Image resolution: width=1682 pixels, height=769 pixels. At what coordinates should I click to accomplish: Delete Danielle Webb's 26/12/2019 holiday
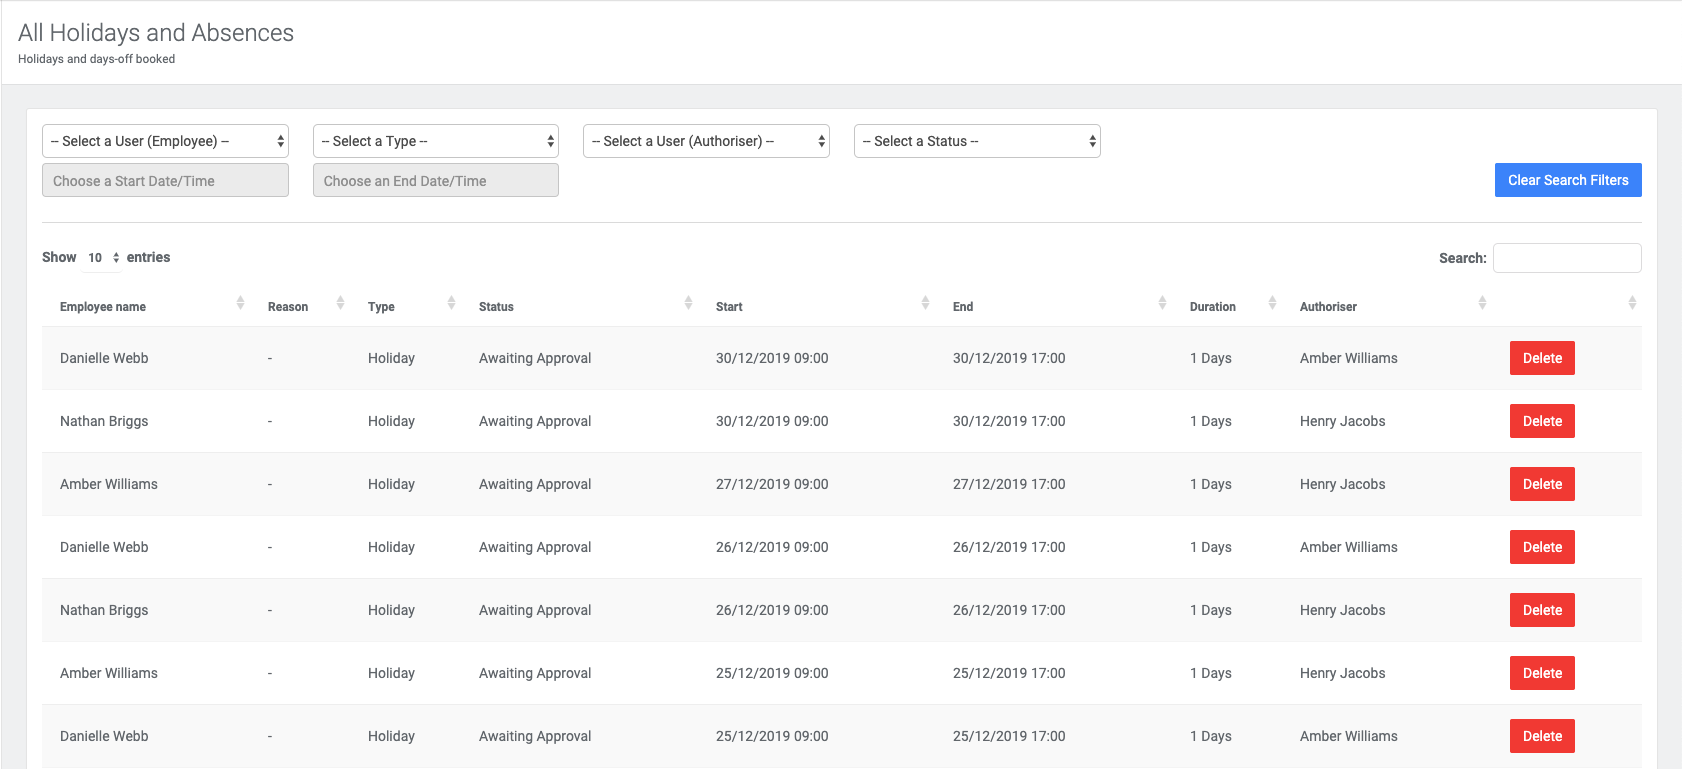tap(1542, 547)
